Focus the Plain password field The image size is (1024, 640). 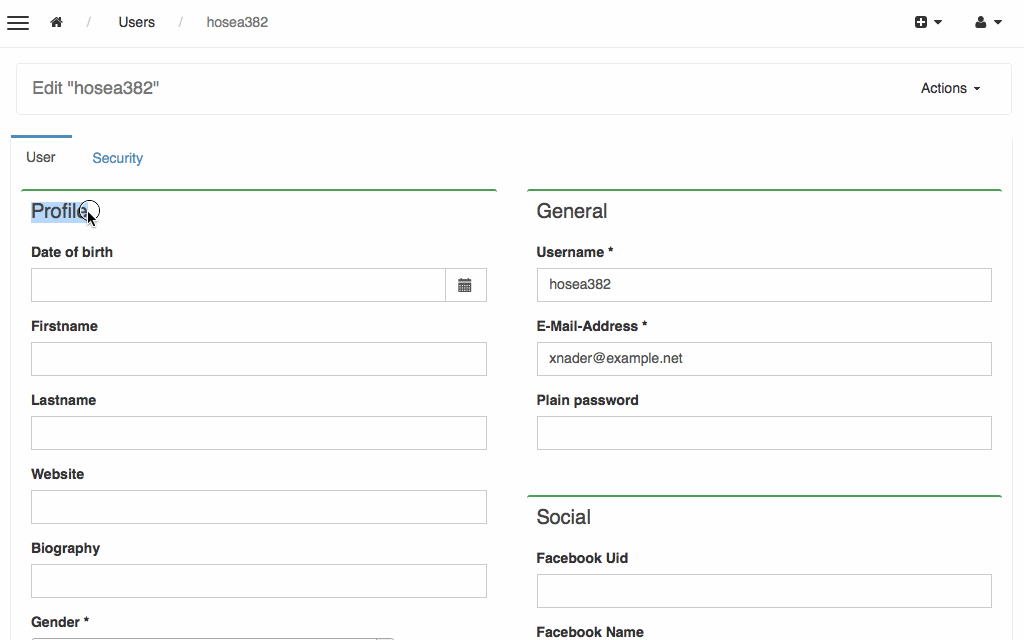764,433
